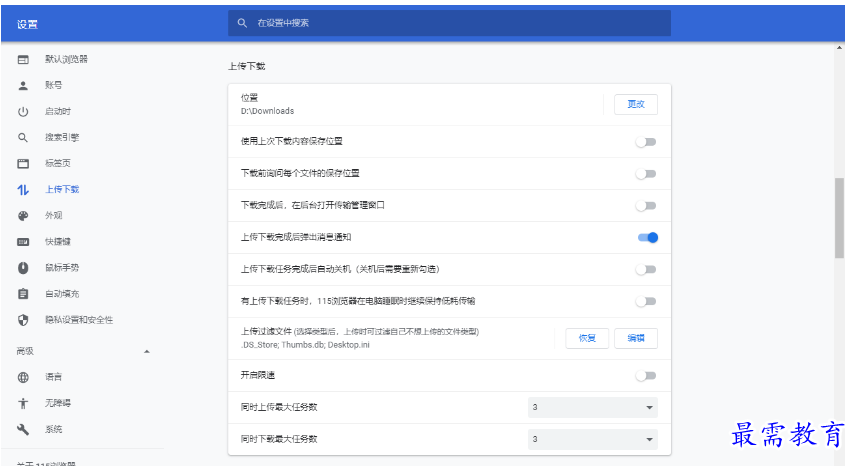This screenshot has height=466, width=853.
Task: Click the search magnifier icon in header
Action: click(x=242, y=23)
